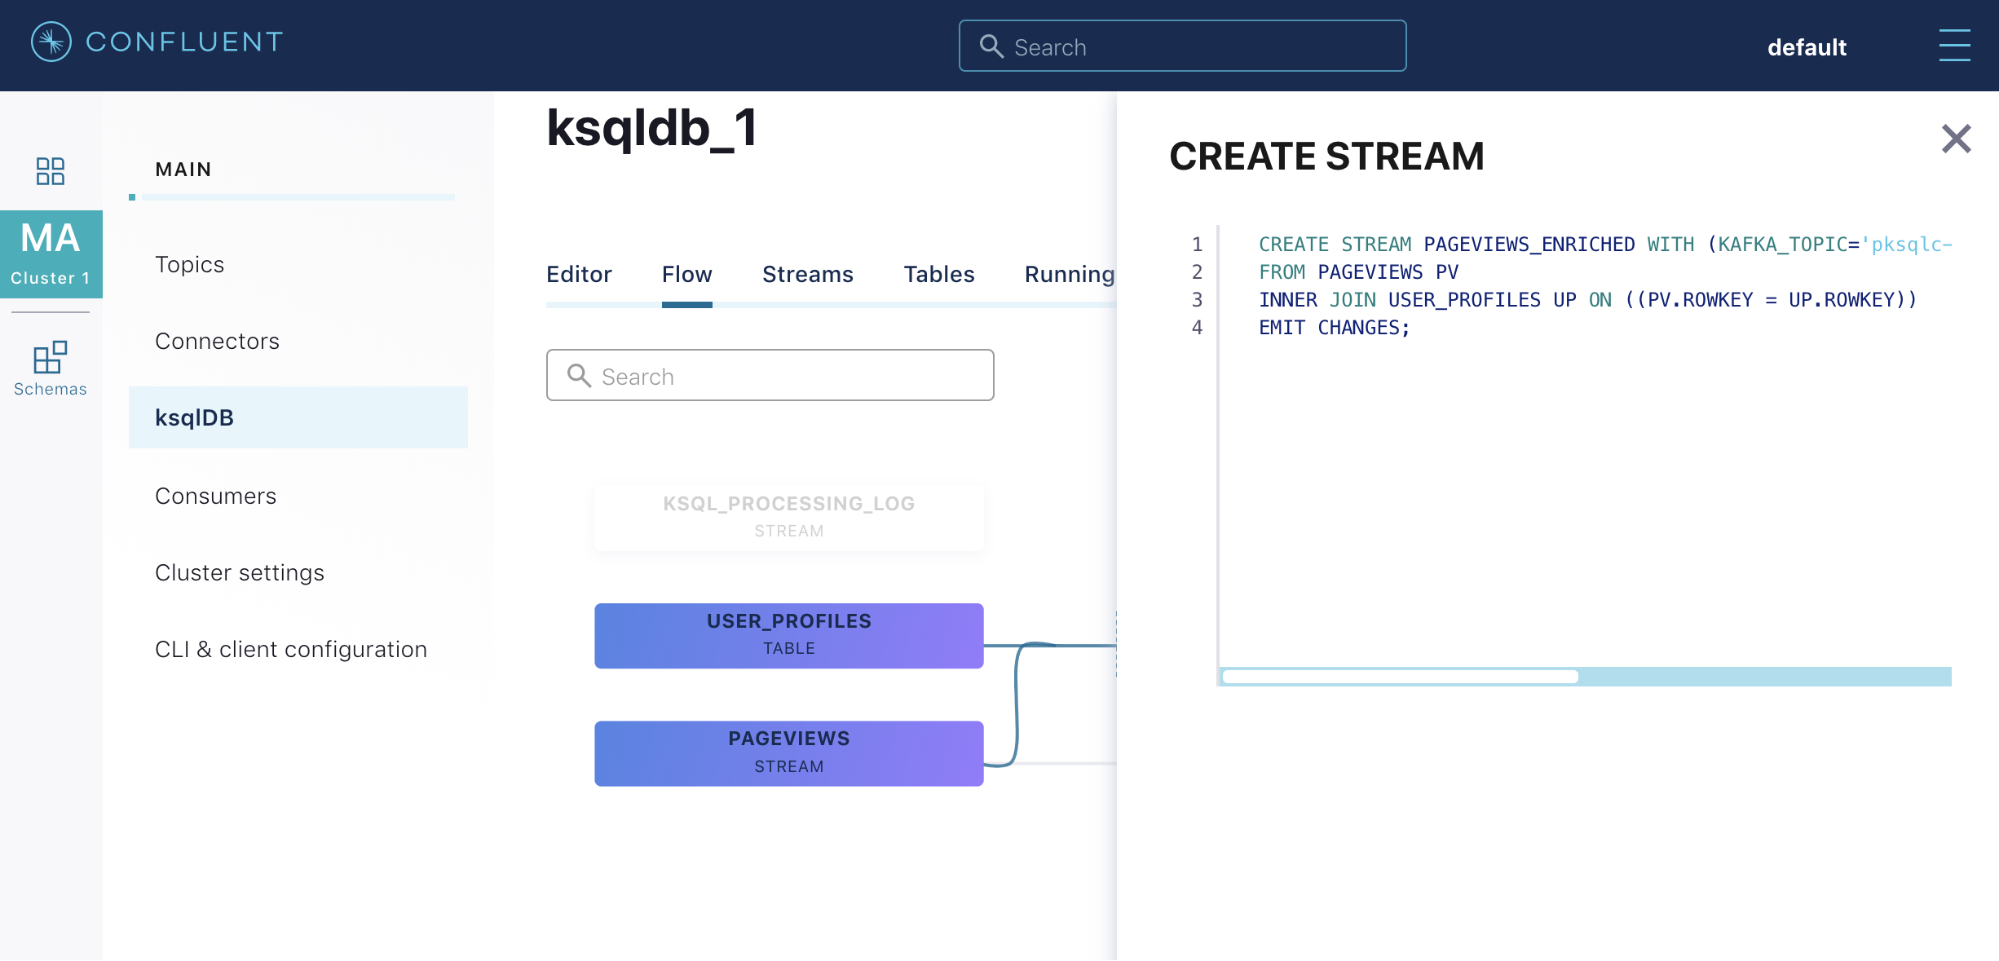Open CLI & client configuration

291,649
